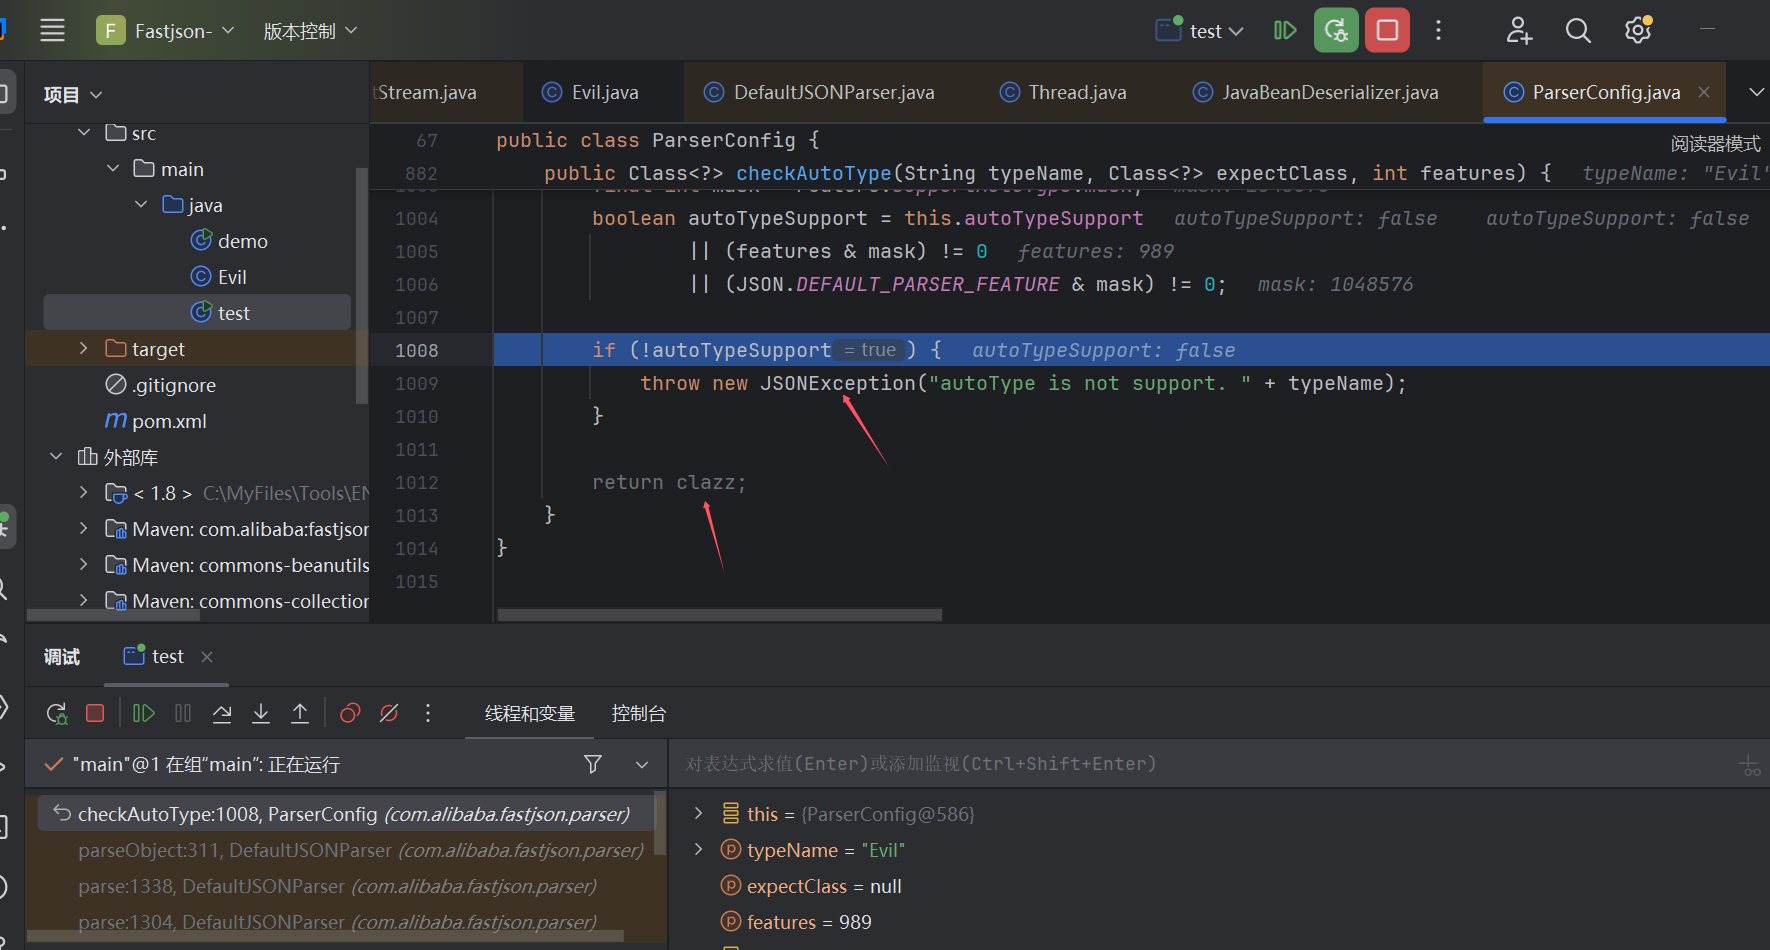The width and height of the screenshot is (1770, 950).
Task: Collapse the src folder
Action: pos(84,133)
